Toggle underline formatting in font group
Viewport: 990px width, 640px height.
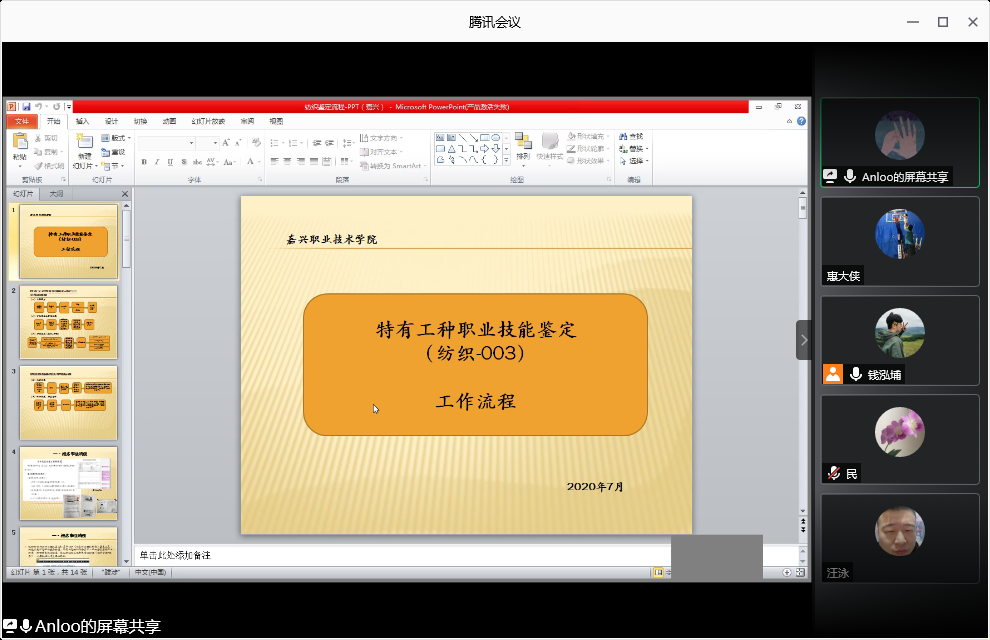click(170, 161)
